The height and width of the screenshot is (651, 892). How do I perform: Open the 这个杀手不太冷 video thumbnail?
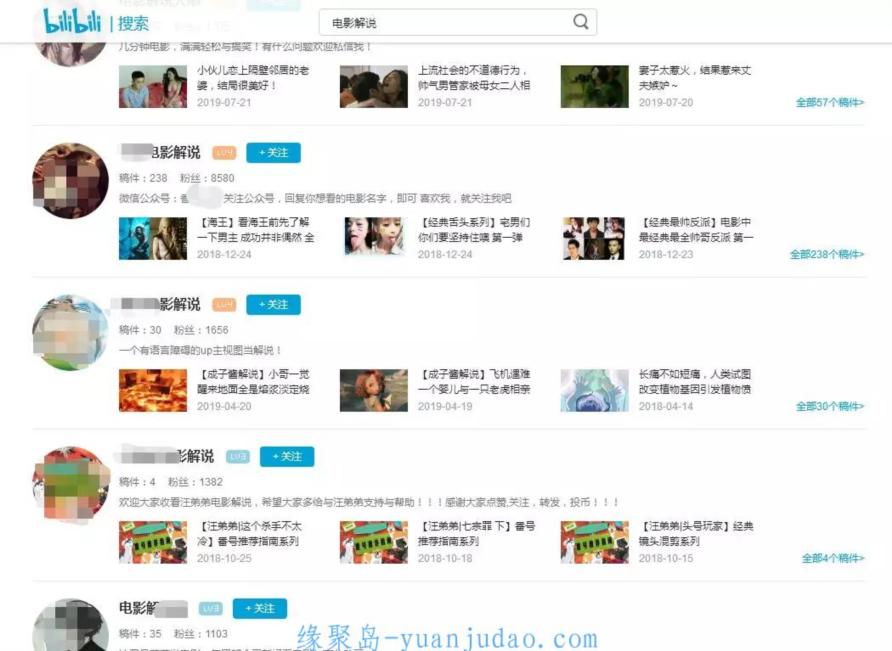point(152,542)
